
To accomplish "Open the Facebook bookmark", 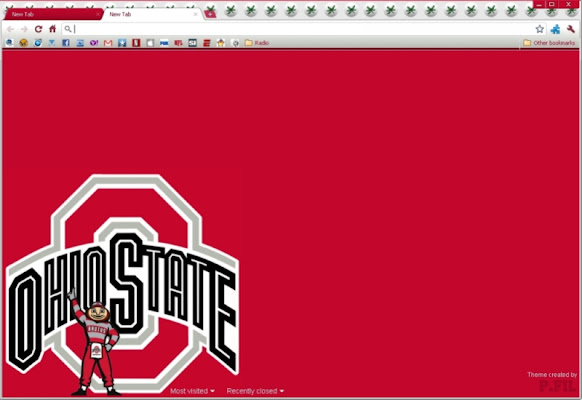I will 66,43.
